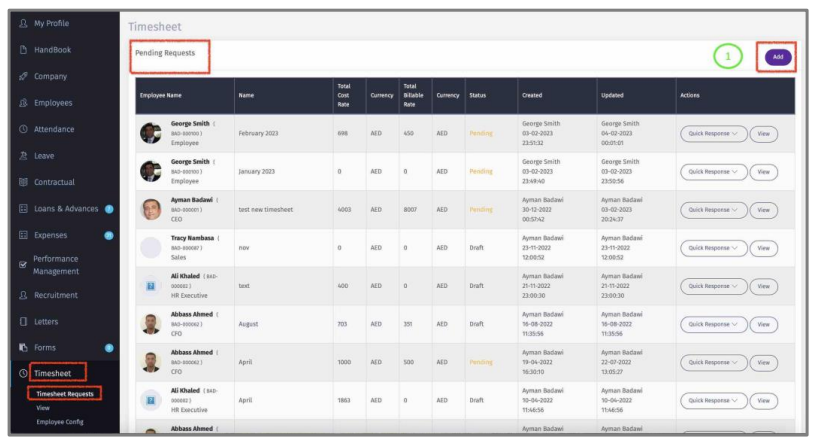View George Smith's January 2023 timesheet
815x438 pixels.
[x=764, y=172]
